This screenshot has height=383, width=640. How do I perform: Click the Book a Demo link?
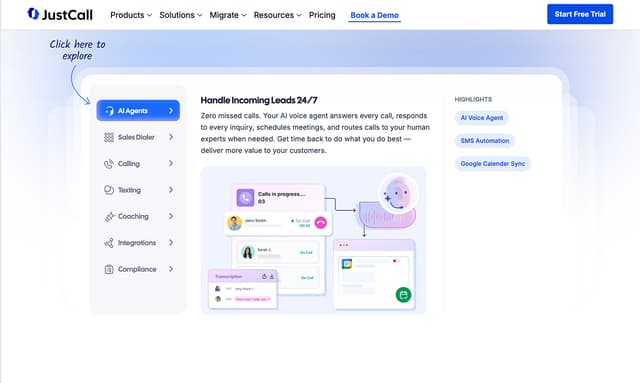pos(374,16)
